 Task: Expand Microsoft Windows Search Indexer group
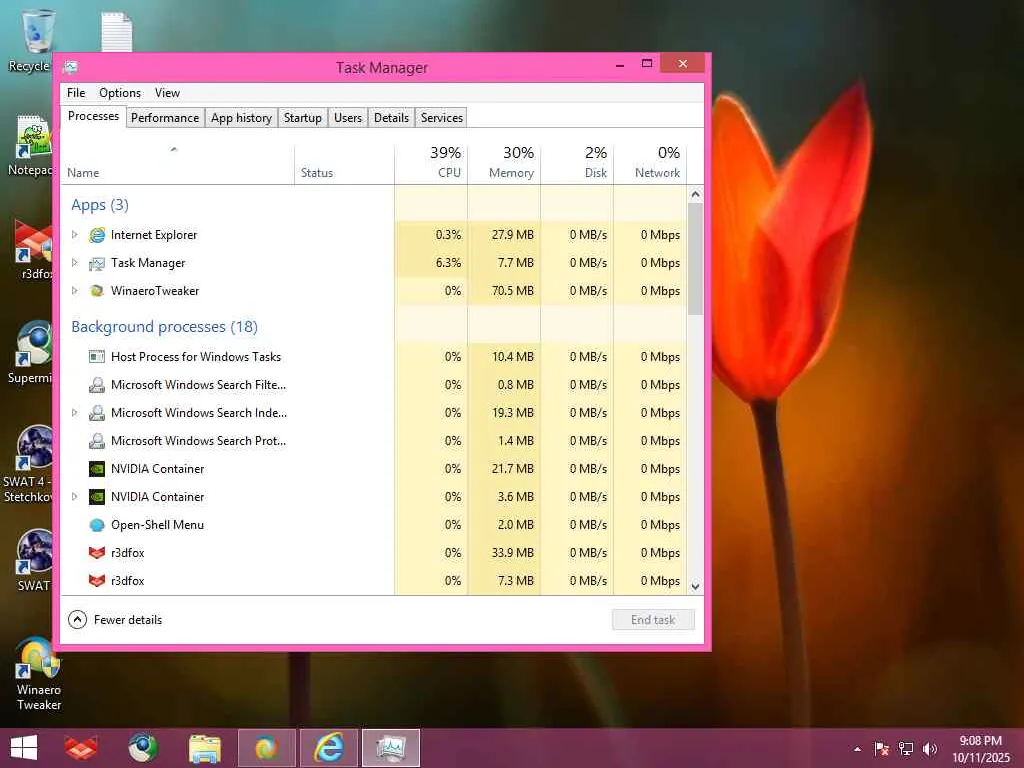tap(74, 413)
